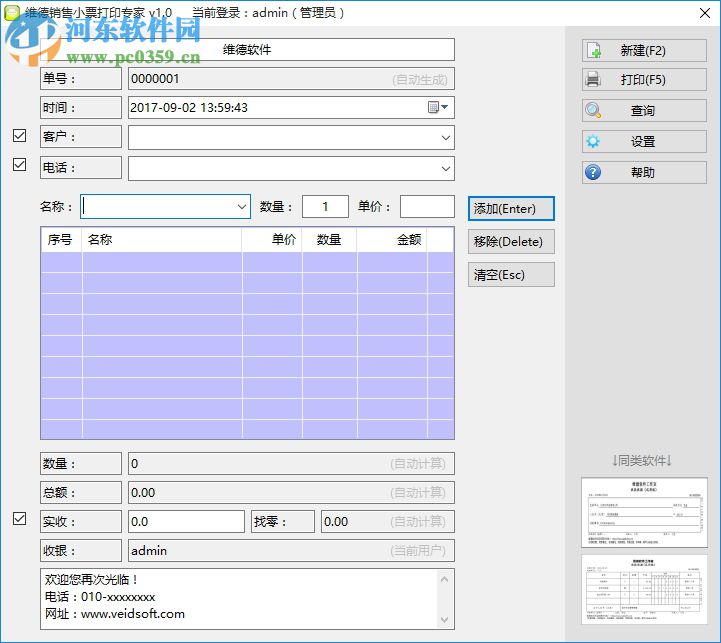Click the 数量 column header in table
This screenshot has height=643, width=721.
(x=329, y=240)
